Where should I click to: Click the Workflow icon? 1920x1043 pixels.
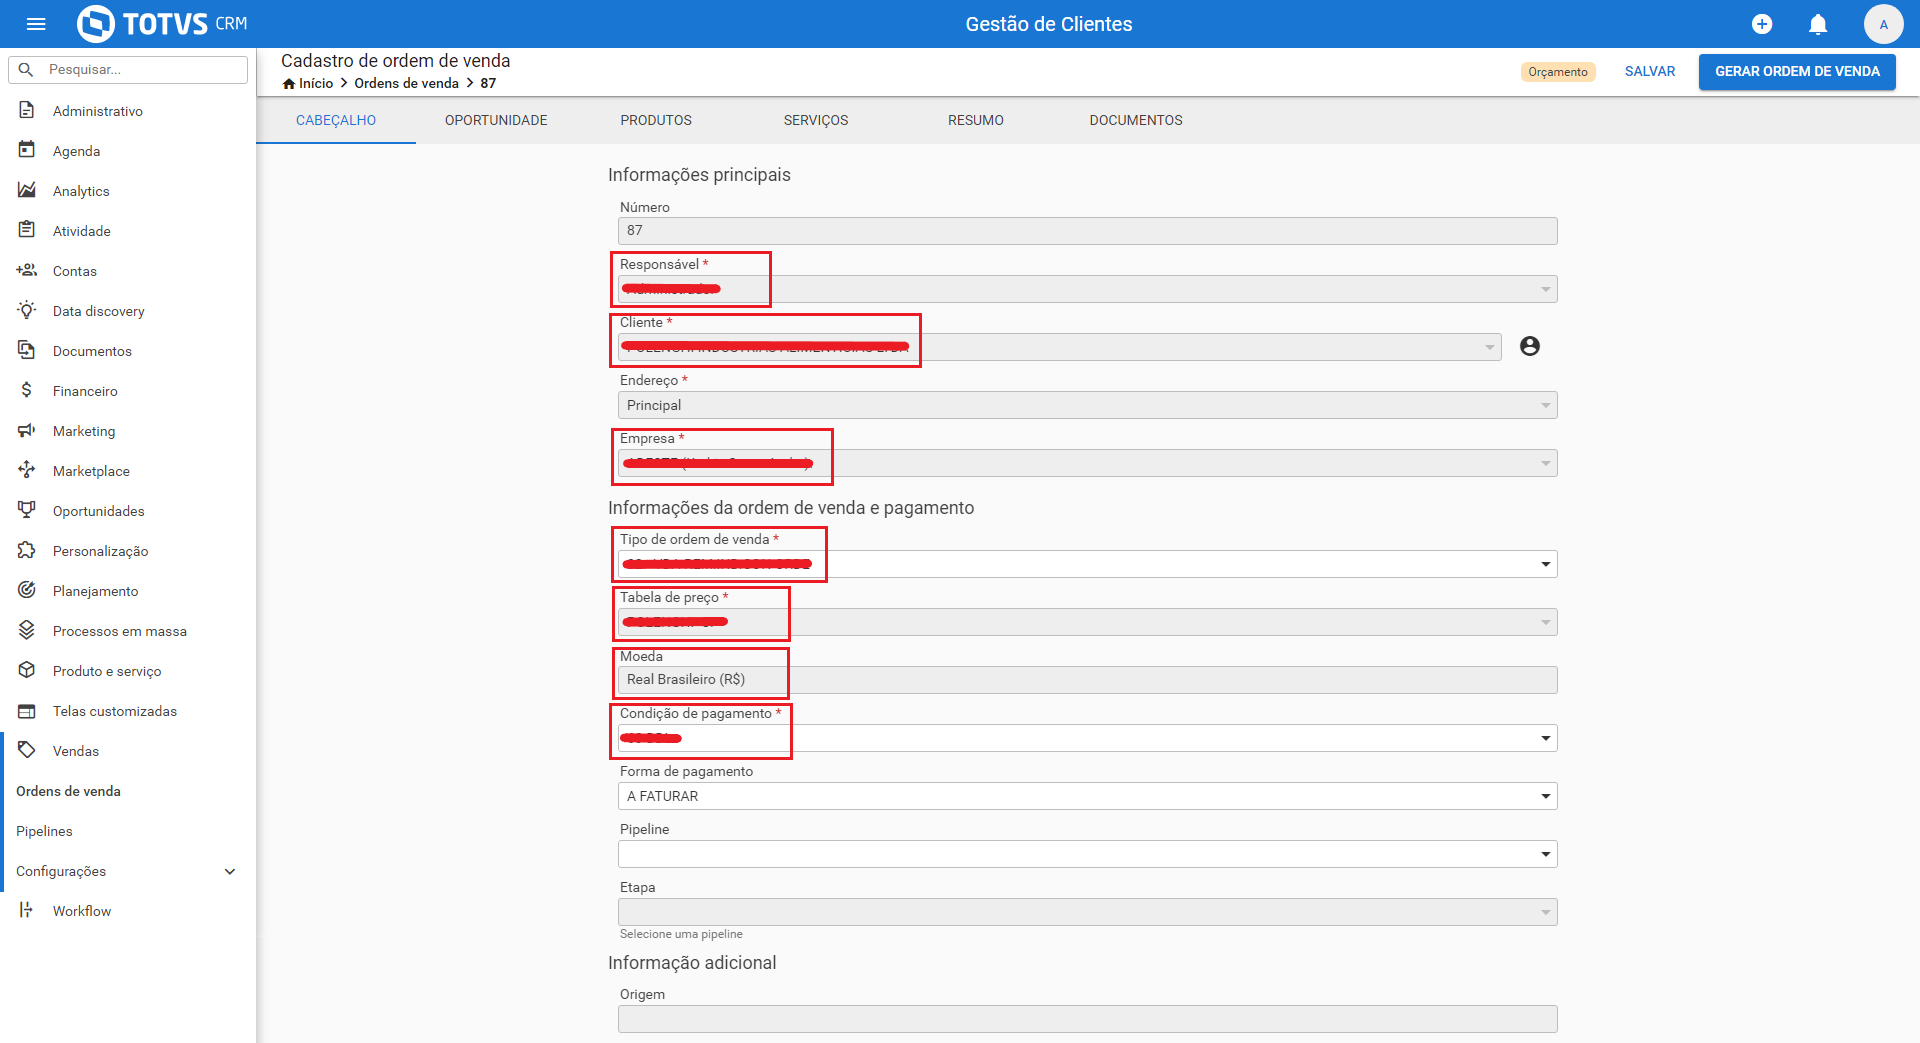tap(27, 910)
